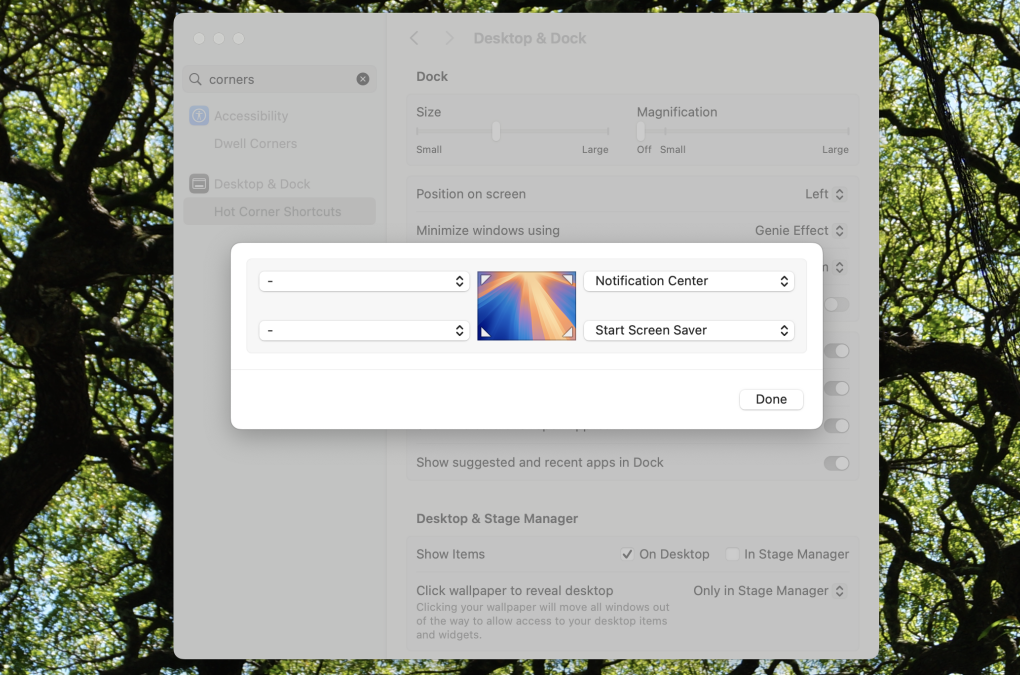1020x675 pixels.
Task: Open the top-left hot corner dropdown
Action: pos(364,281)
